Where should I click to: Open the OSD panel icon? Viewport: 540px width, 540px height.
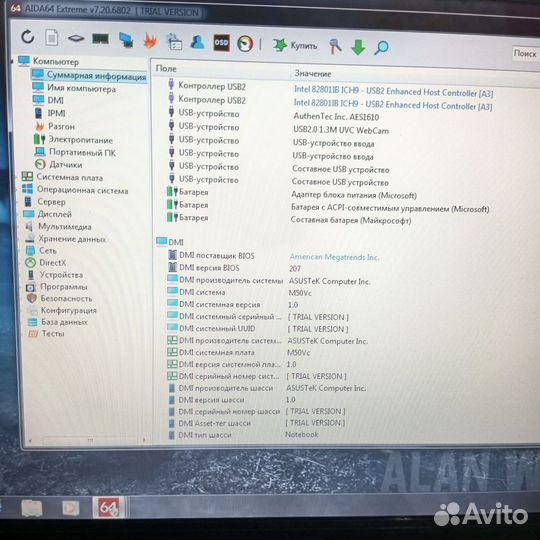tap(221, 43)
